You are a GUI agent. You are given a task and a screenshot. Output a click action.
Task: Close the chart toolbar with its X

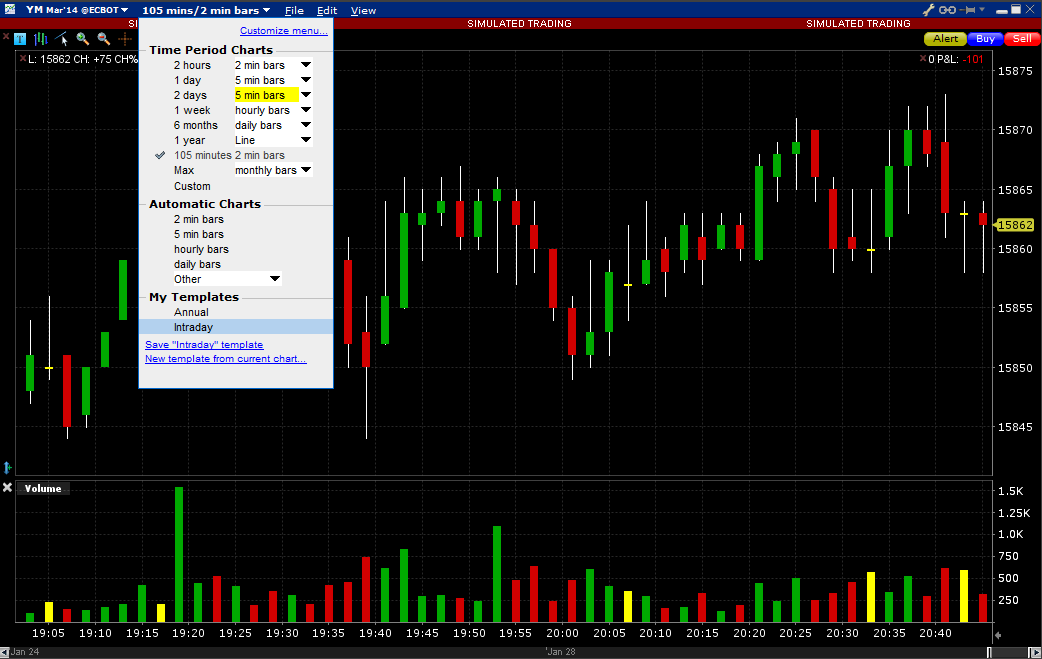pos(5,35)
